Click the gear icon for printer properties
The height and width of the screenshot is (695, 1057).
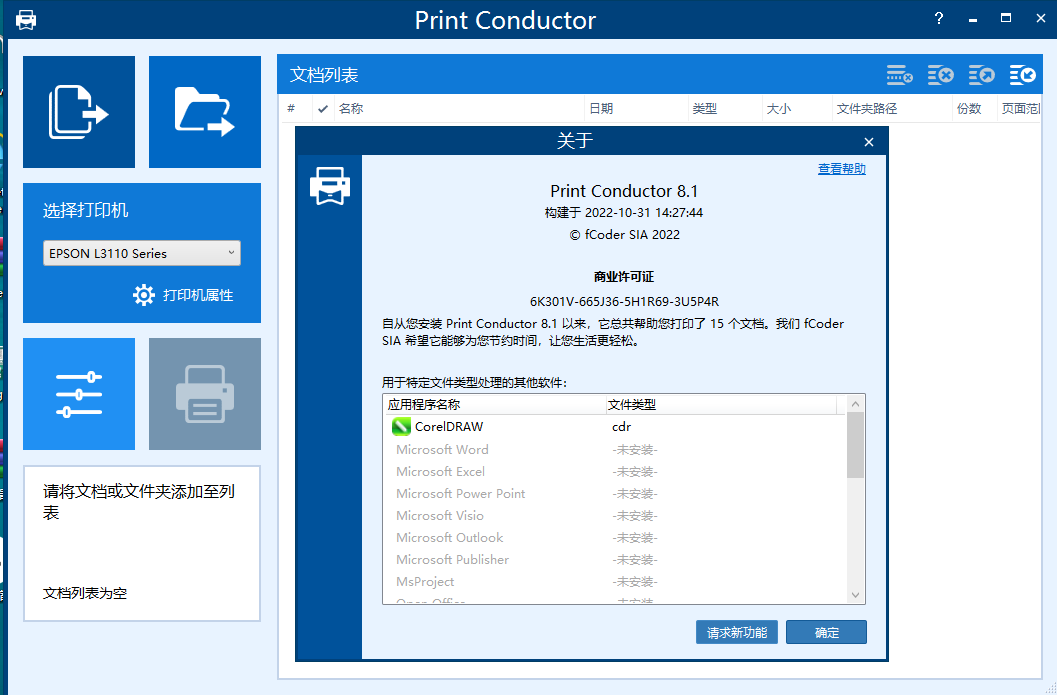144,295
